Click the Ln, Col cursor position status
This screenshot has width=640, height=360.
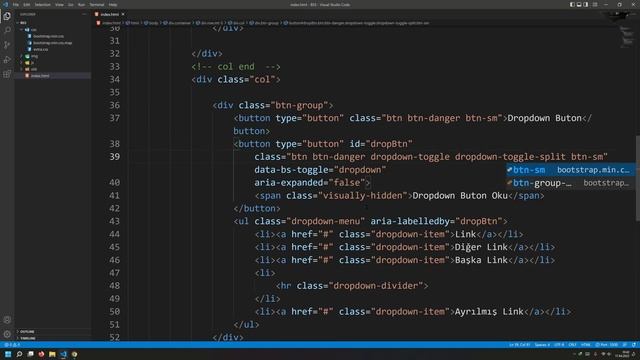[x=519, y=345]
